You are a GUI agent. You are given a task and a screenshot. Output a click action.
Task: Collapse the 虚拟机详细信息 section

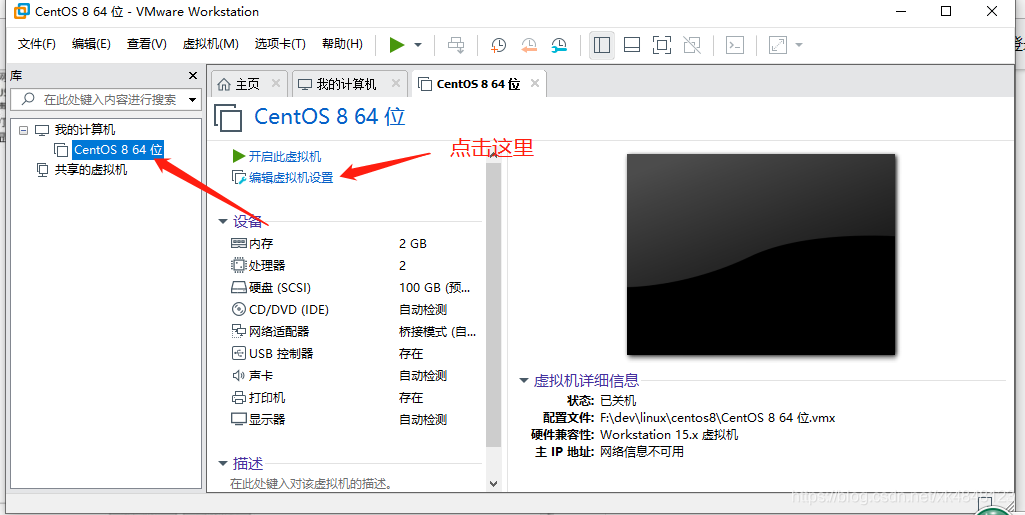coord(524,380)
